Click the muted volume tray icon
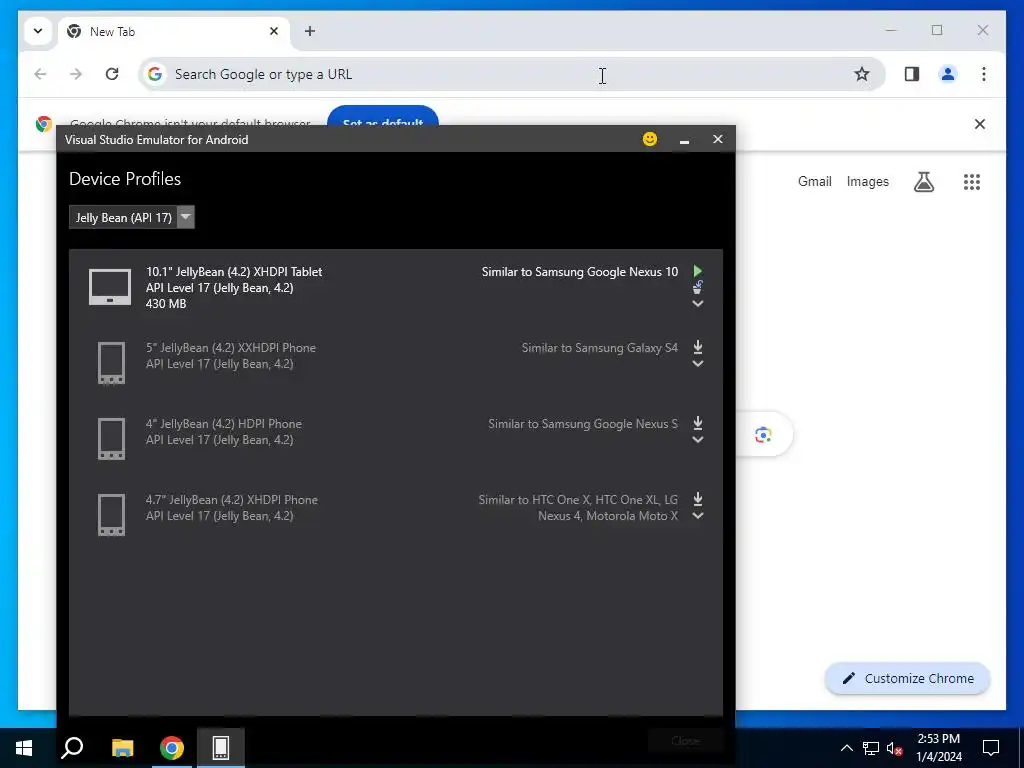Screen dimensions: 1024x768 click(x=894, y=748)
